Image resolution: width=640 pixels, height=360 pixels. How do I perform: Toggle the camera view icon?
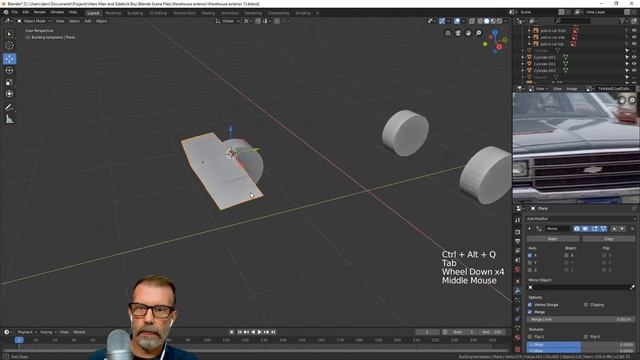(x=458, y=33)
